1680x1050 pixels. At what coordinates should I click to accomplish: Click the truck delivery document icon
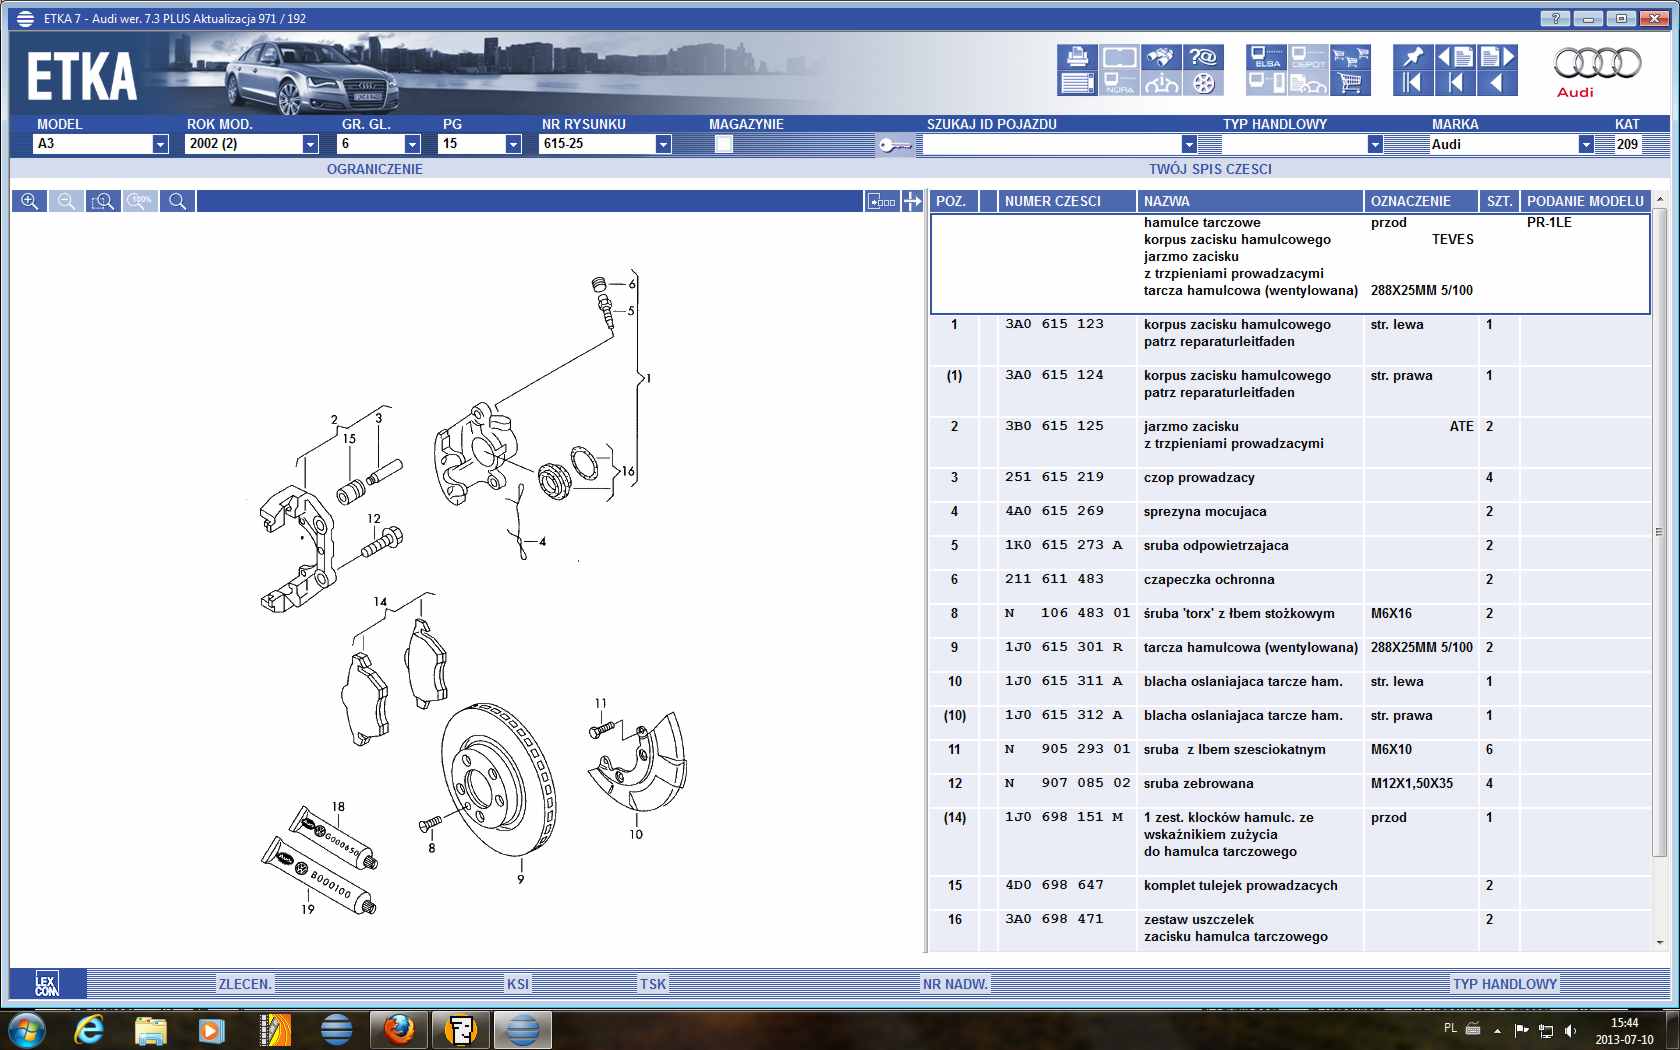click(x=1308, y=83)
